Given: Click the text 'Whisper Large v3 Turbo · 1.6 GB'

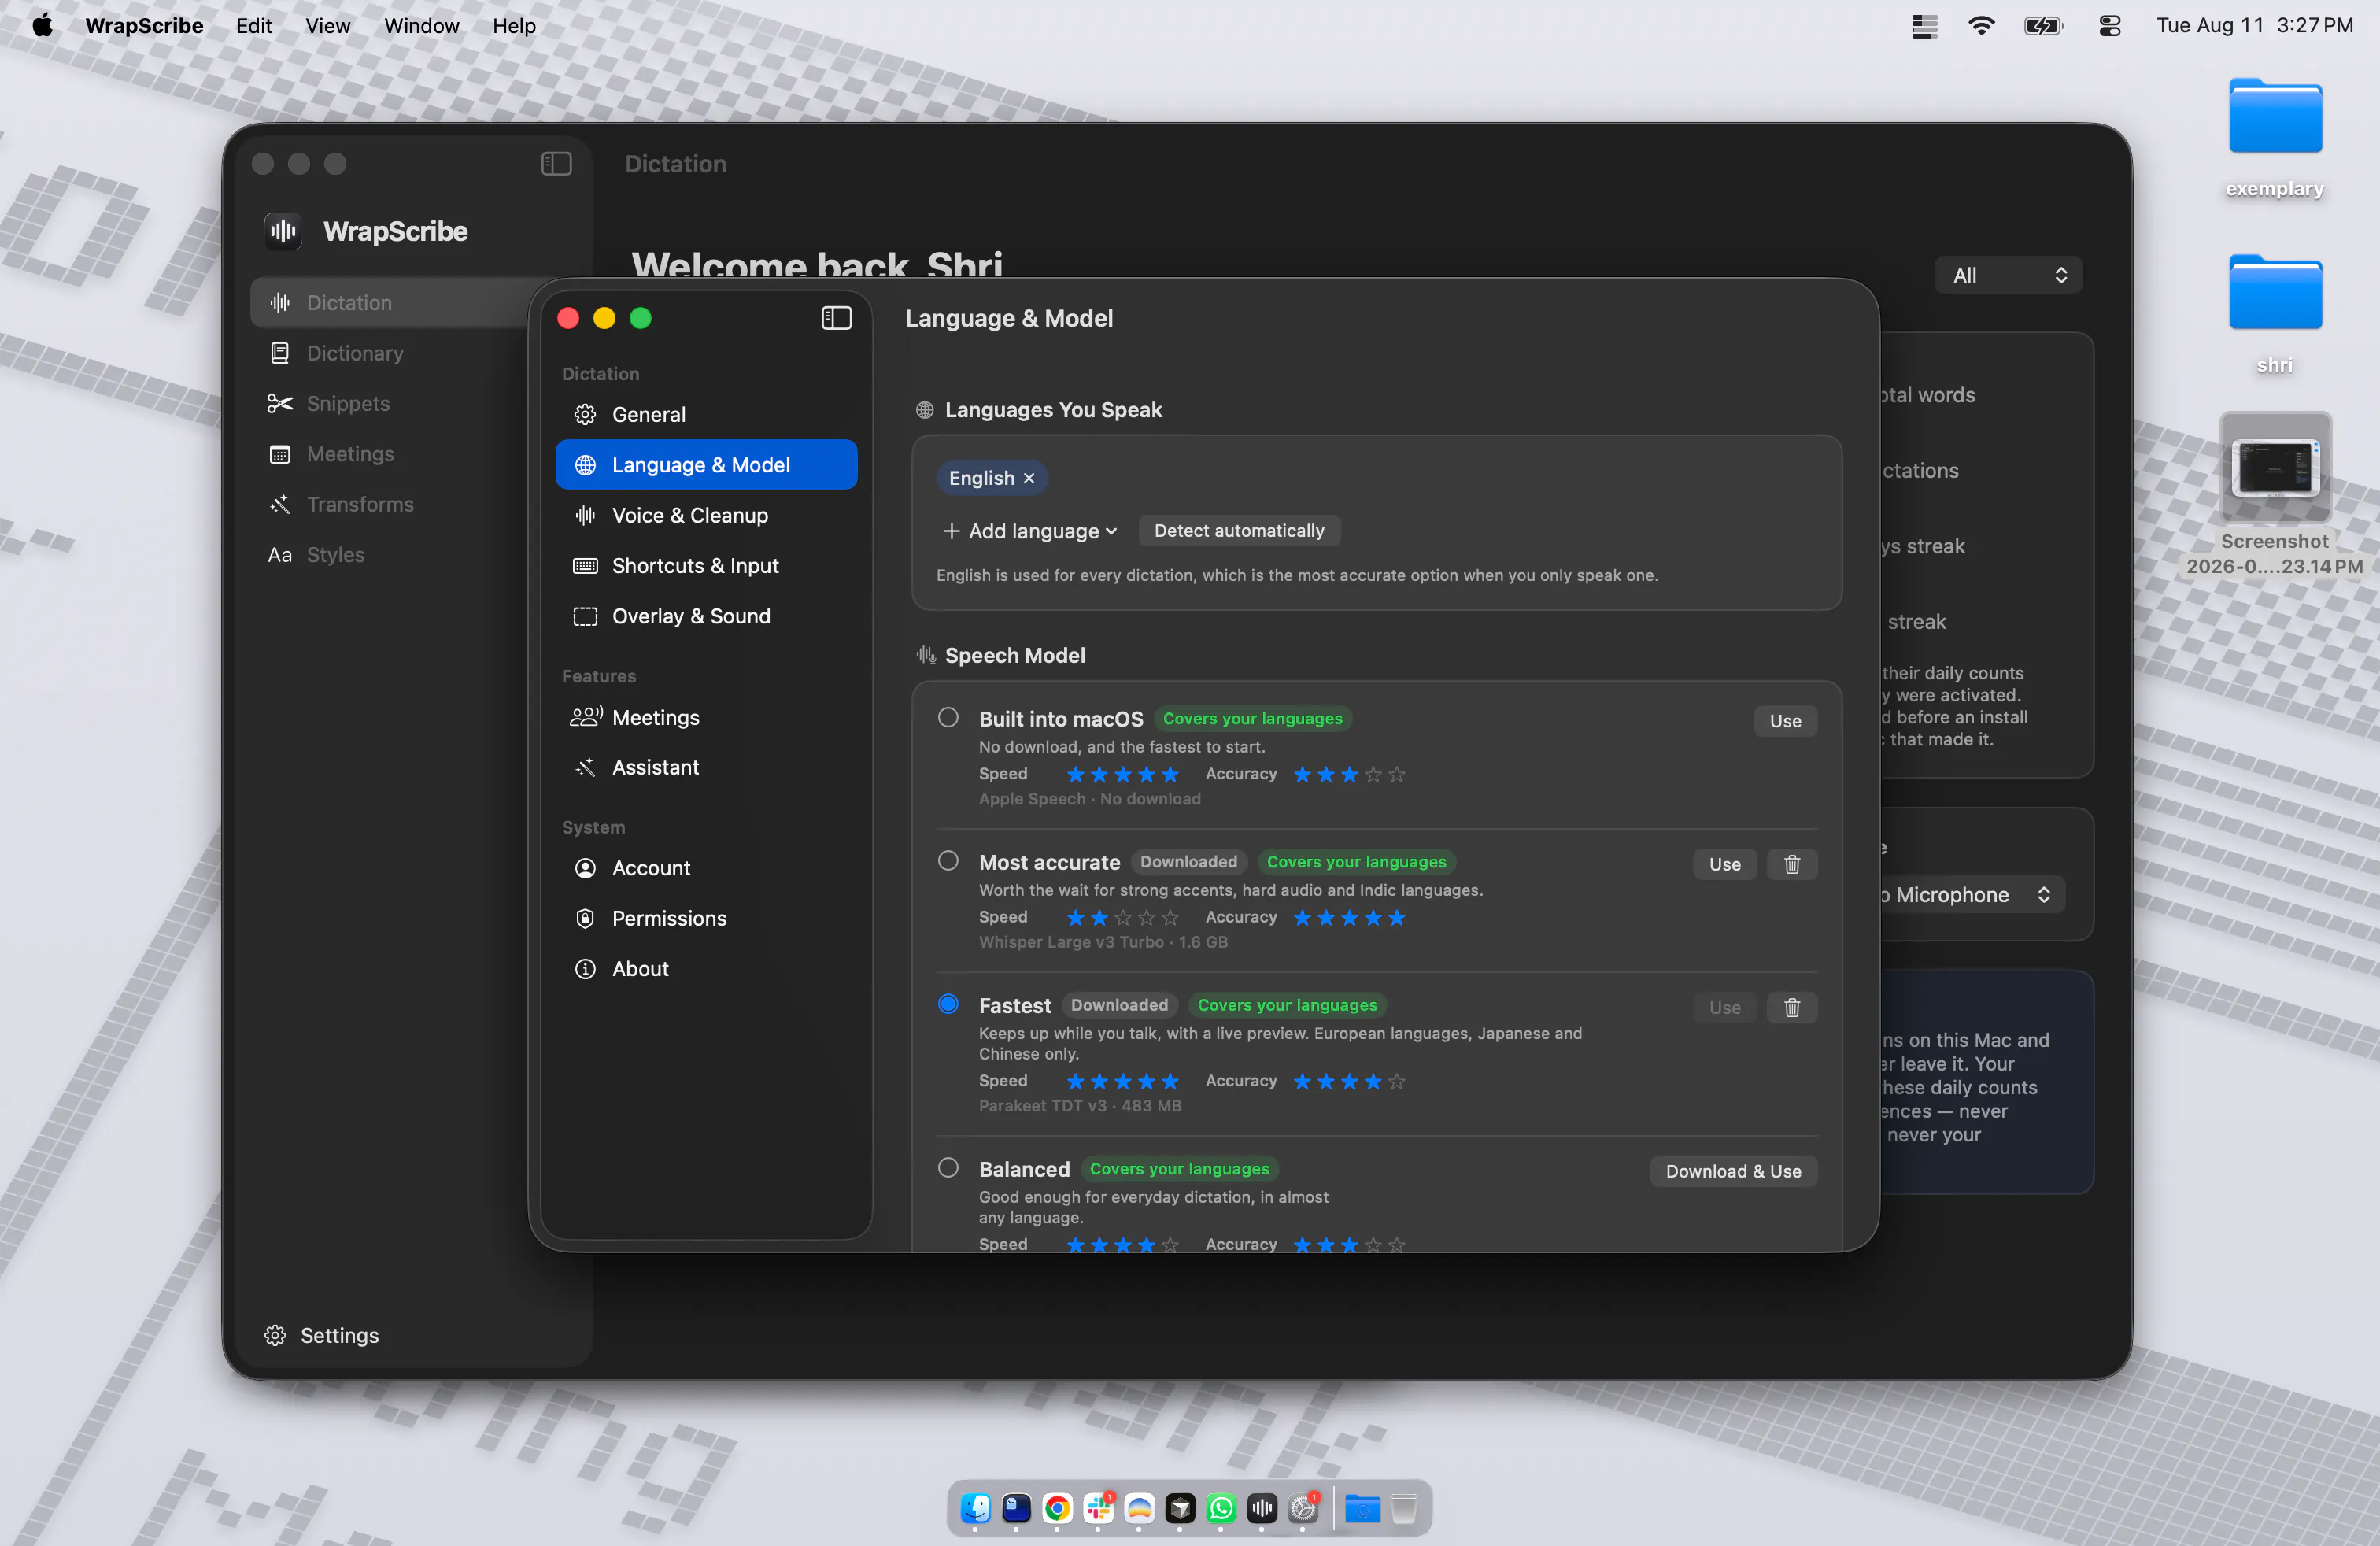Looking at the screenshot, I should (1103, 942).
